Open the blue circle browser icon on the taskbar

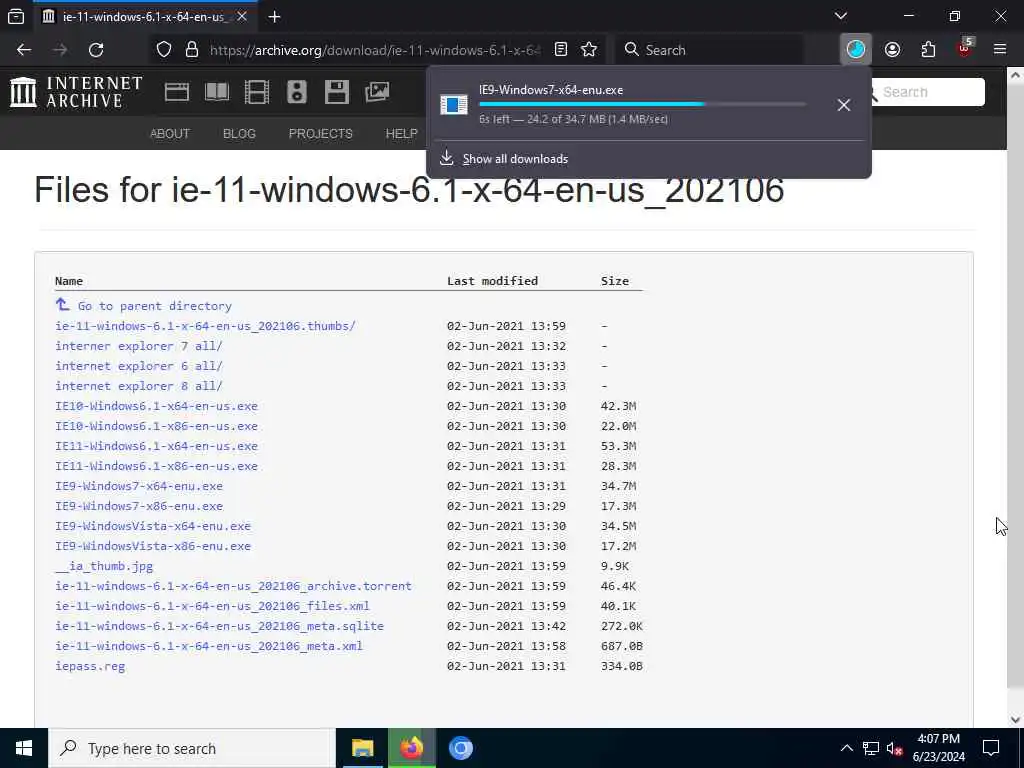[x=460, y=748]
